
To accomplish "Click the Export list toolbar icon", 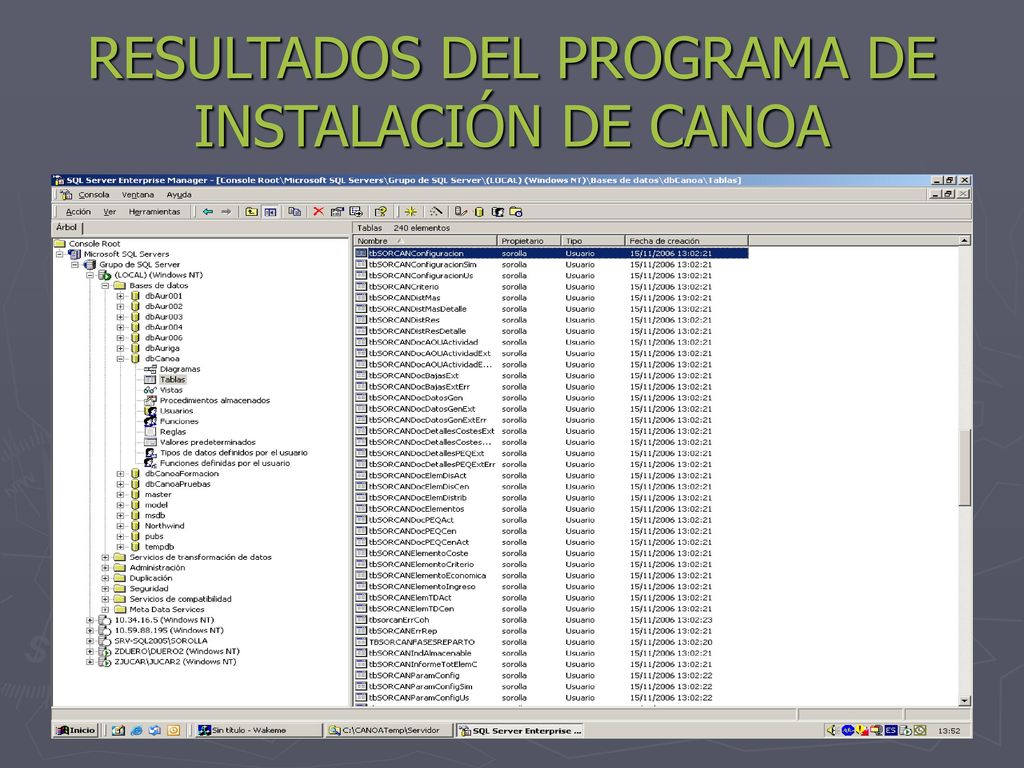I will pyautogui.click(x=356, y=212).
